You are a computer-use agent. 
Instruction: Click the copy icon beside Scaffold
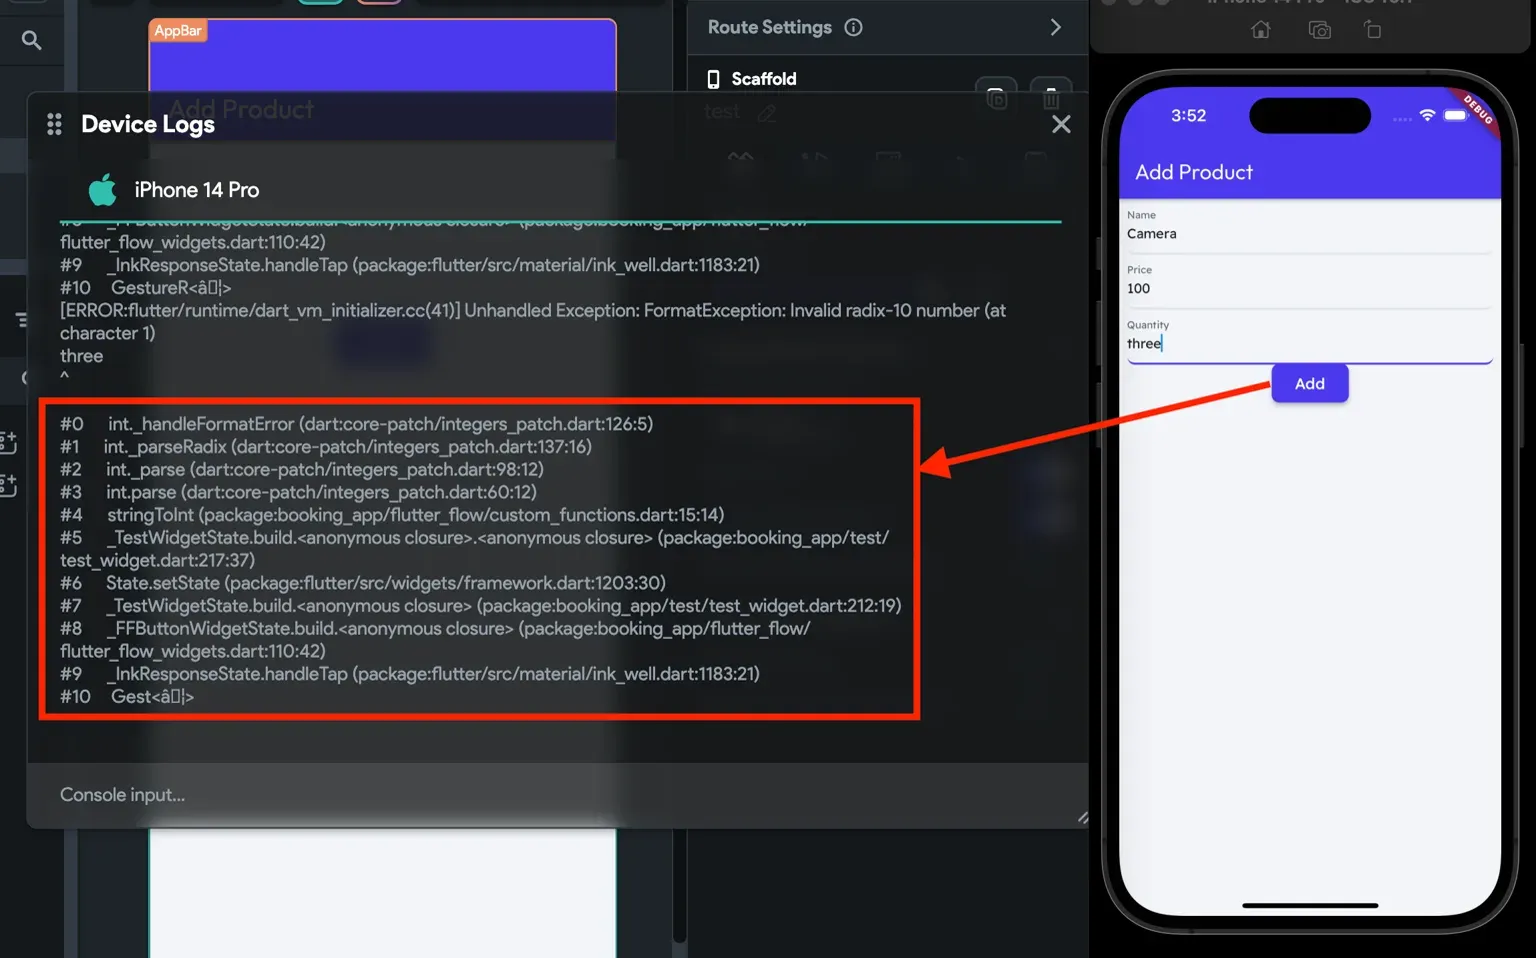pos(996,97)
